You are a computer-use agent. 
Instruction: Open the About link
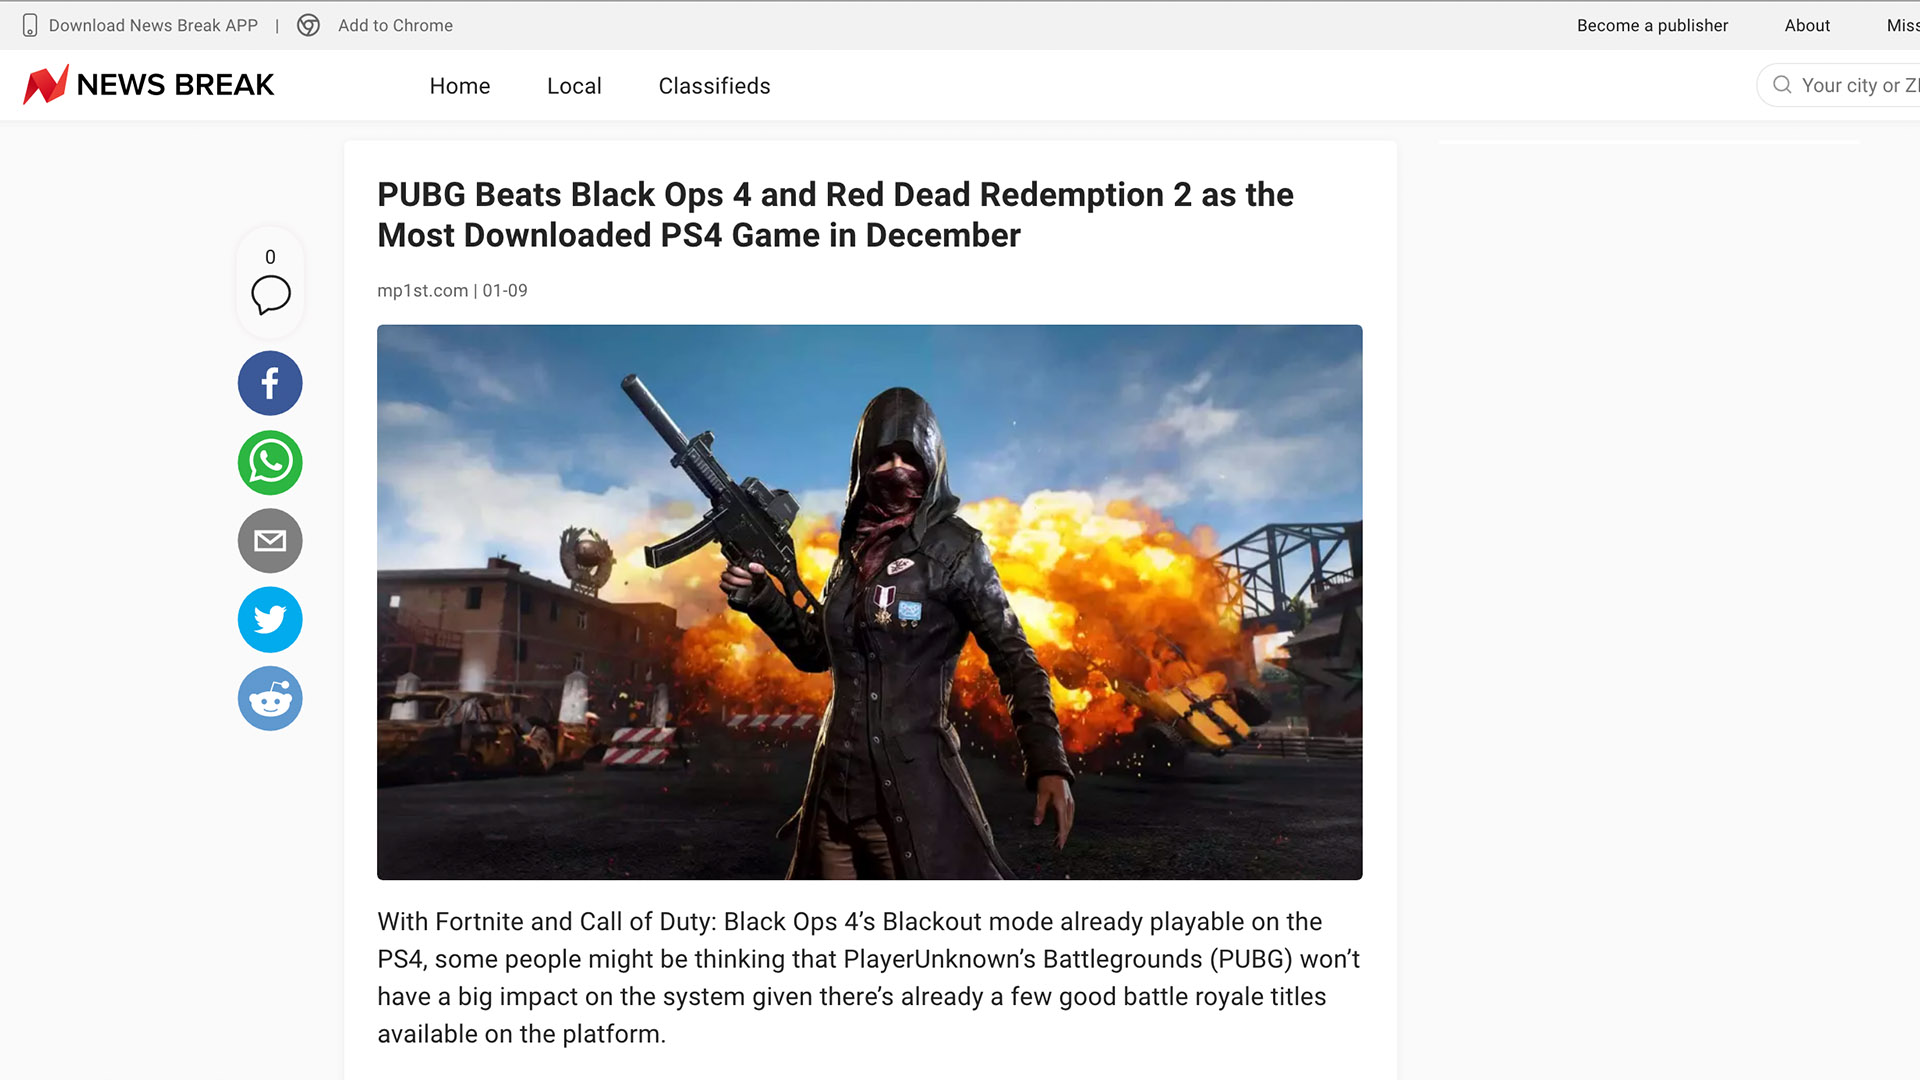point(1807,25)
